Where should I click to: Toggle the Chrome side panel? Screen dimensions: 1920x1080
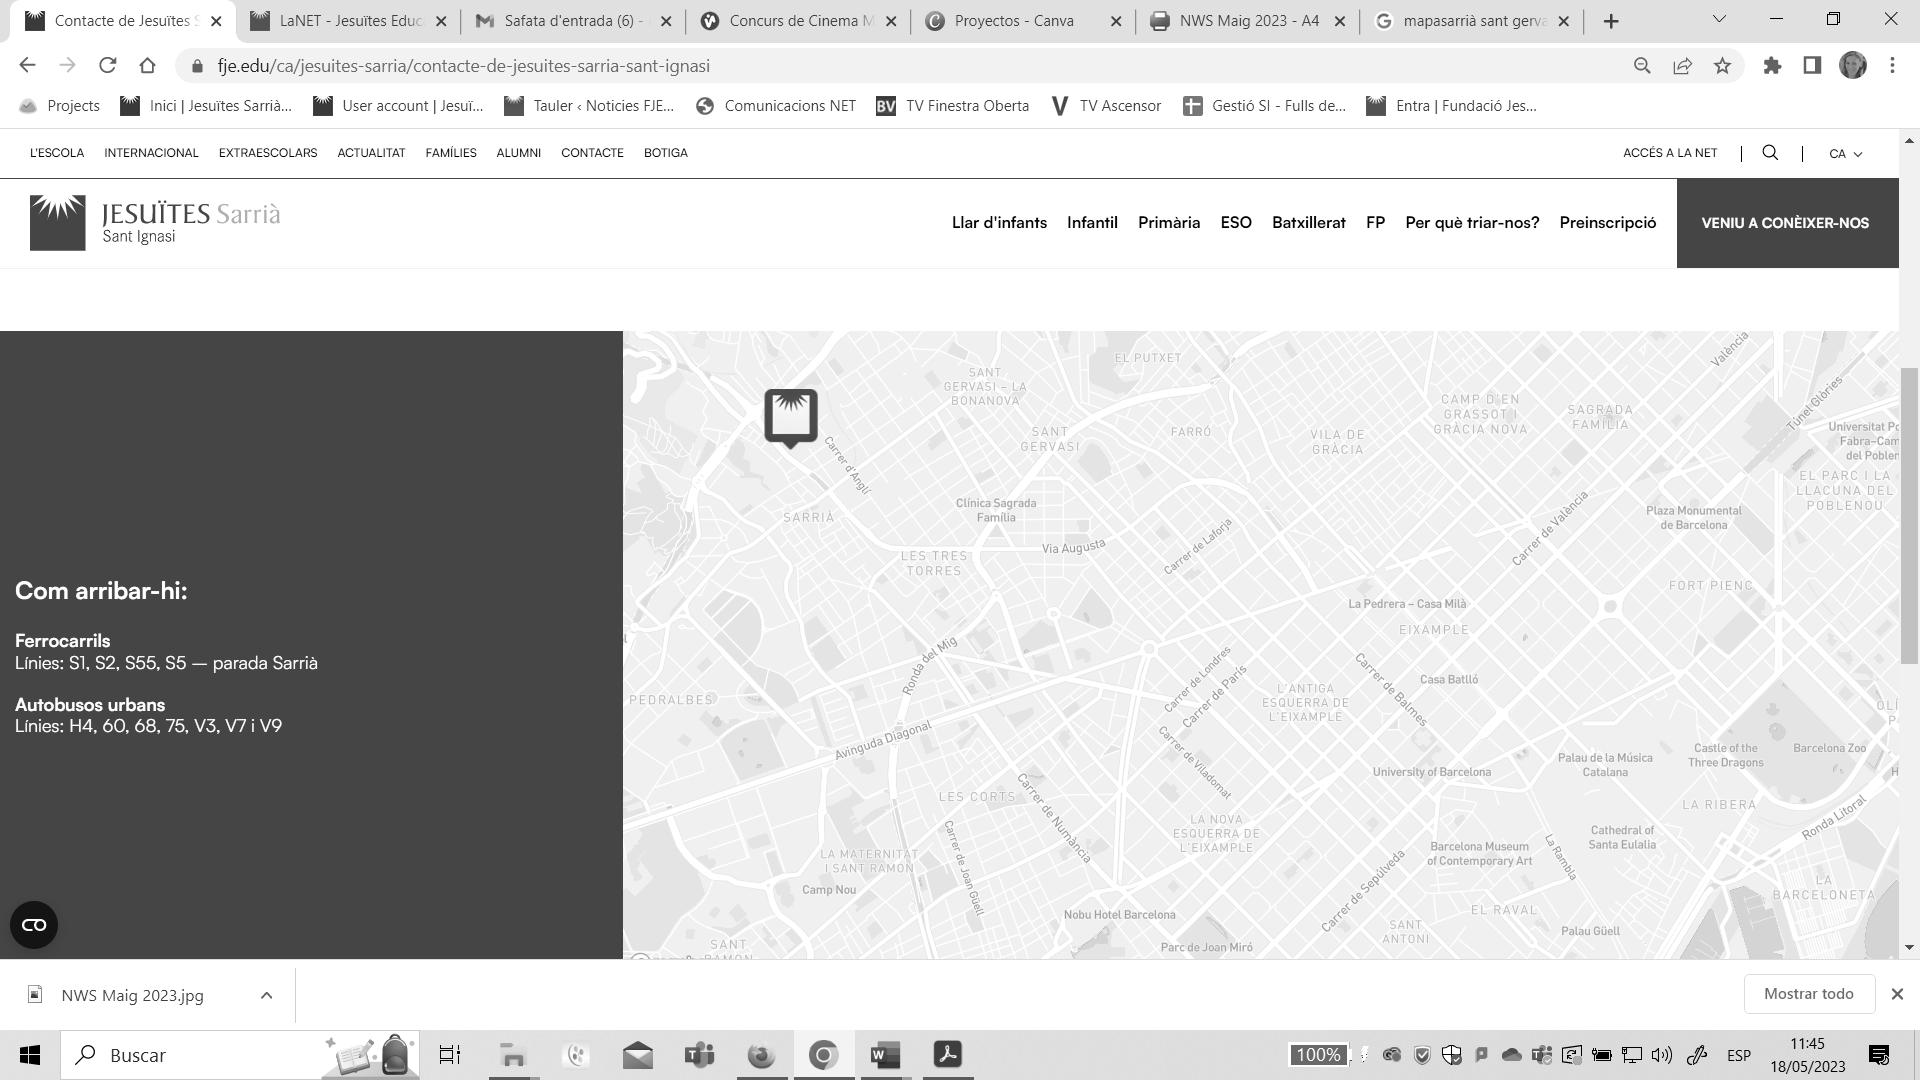point(1812,66)
